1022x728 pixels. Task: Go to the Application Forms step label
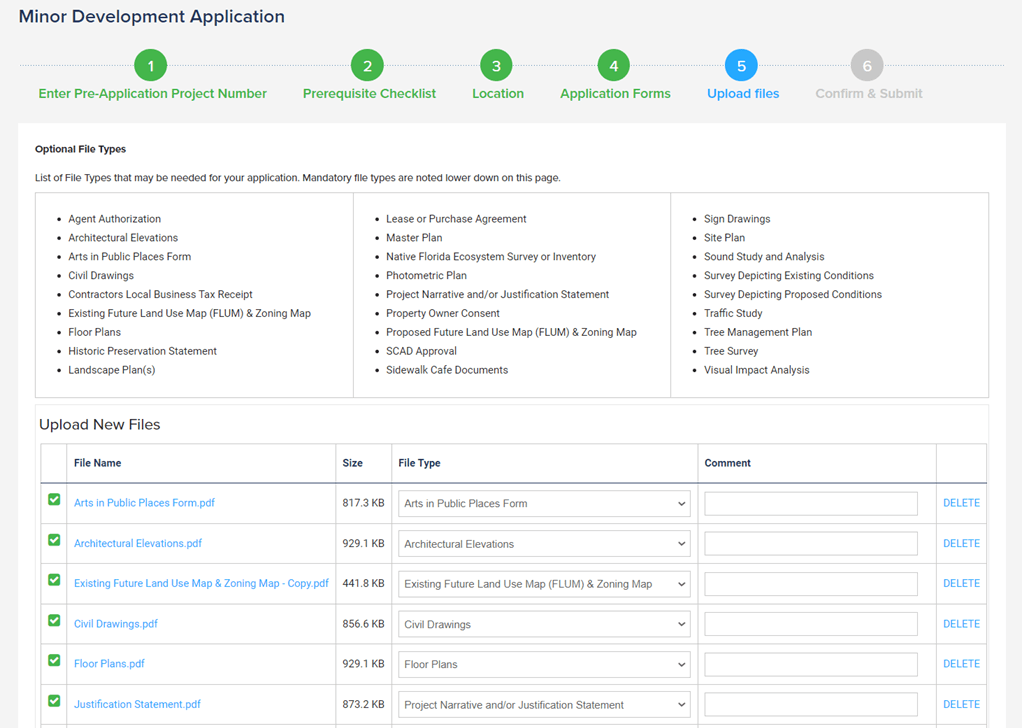coord(615,94)
